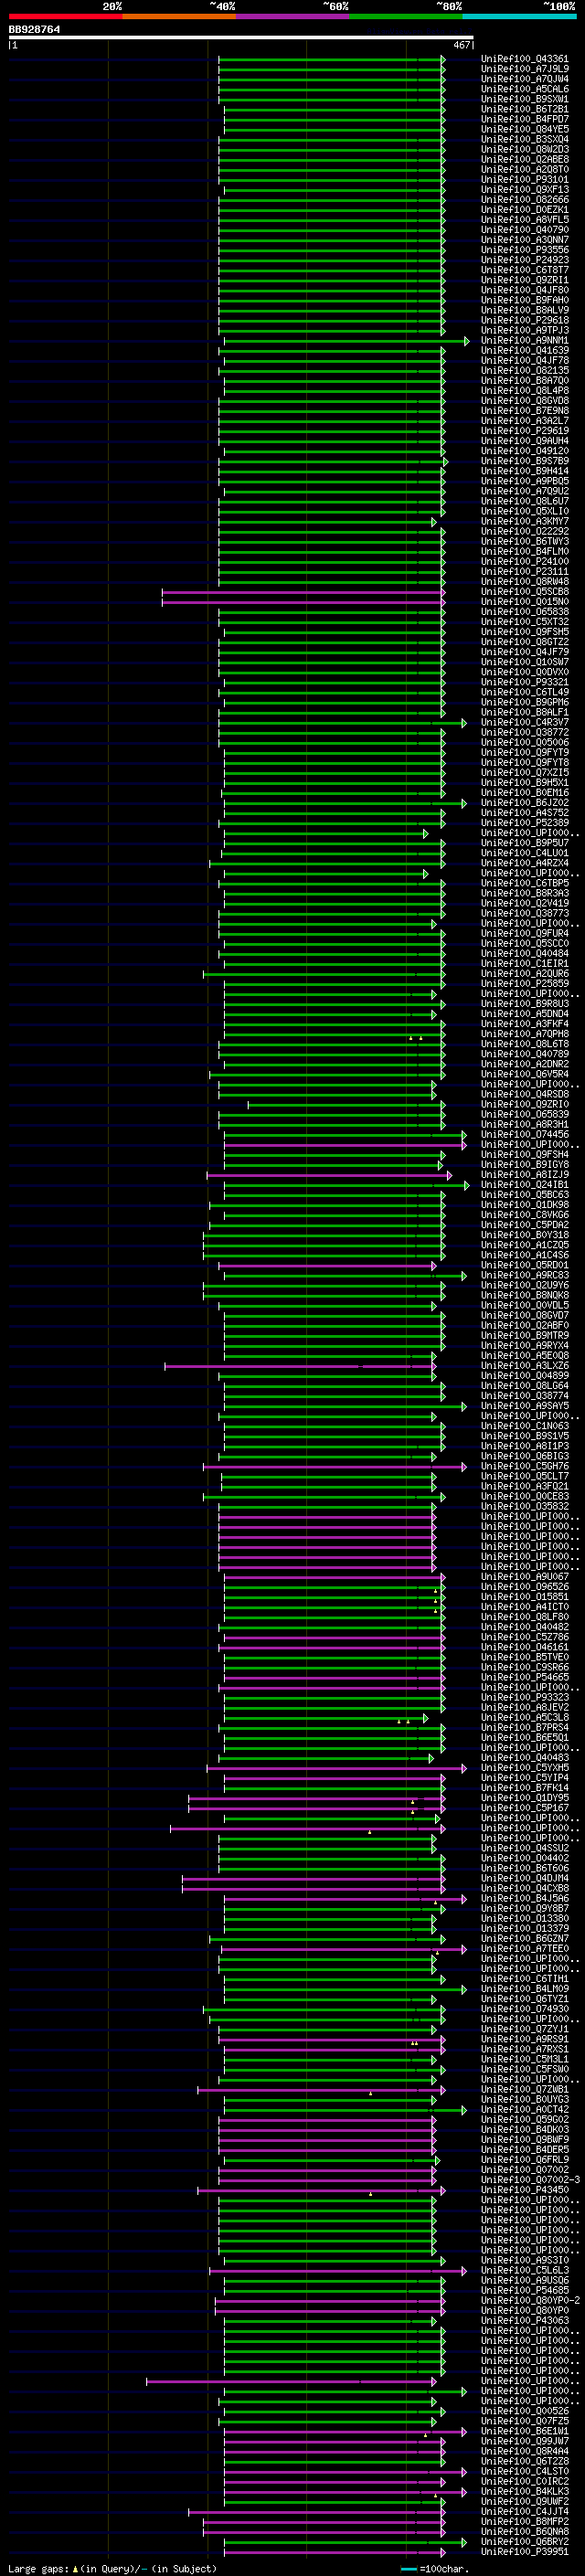The image size is (585, 2576).
Task: Open the UniRef100_B4FPD7 entry
Action: click(525, 119)
